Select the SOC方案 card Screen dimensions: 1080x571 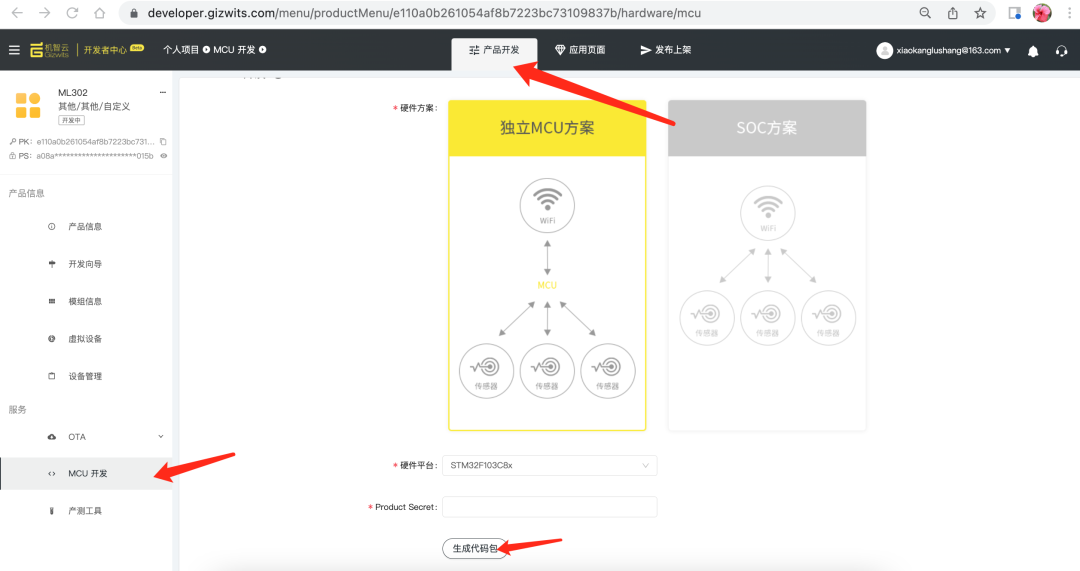click(767, 265)
